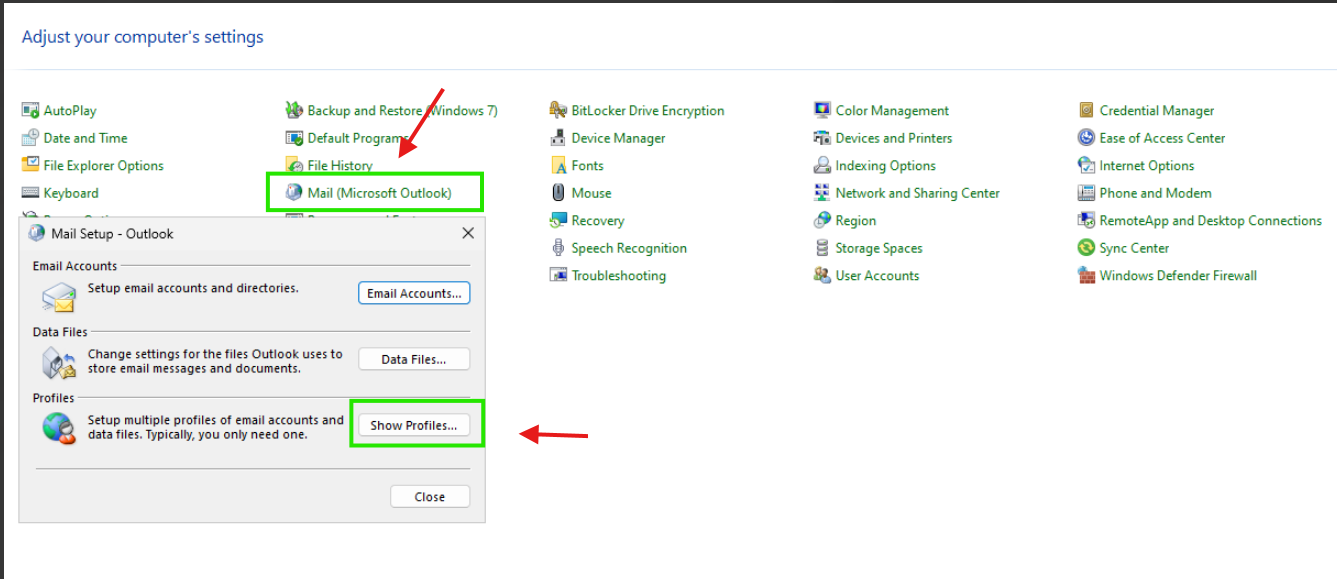Click the Backup and Restore icon

[294, 111]
